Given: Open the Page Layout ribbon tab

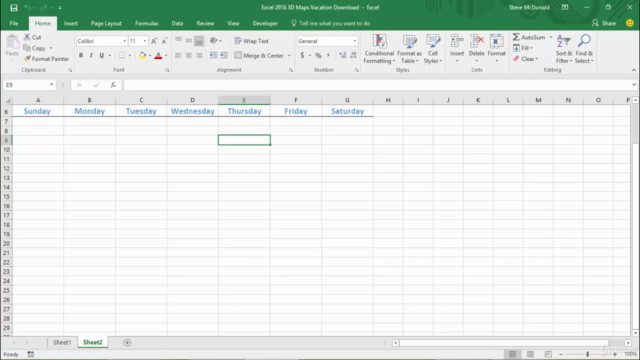Looking at the screenshot, I should (x=106, y=23).
